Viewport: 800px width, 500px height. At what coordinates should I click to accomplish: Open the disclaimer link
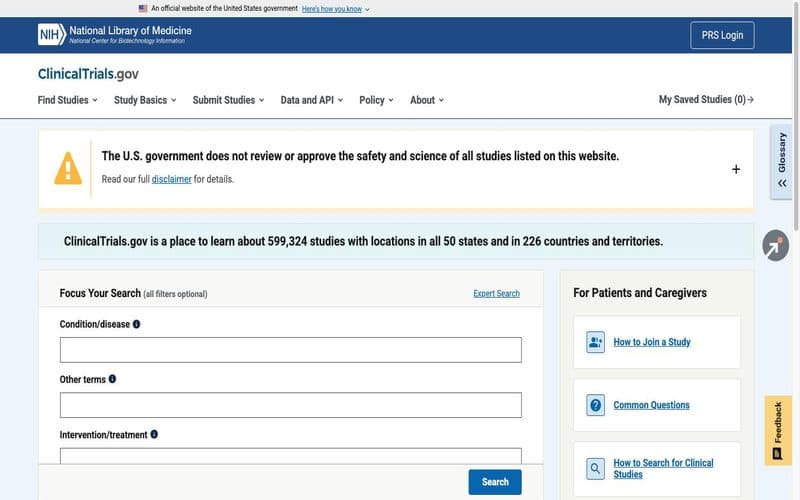171,179
